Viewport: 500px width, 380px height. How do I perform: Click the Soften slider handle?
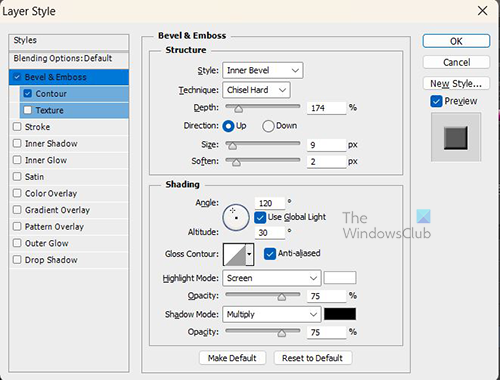pos(236,162)
